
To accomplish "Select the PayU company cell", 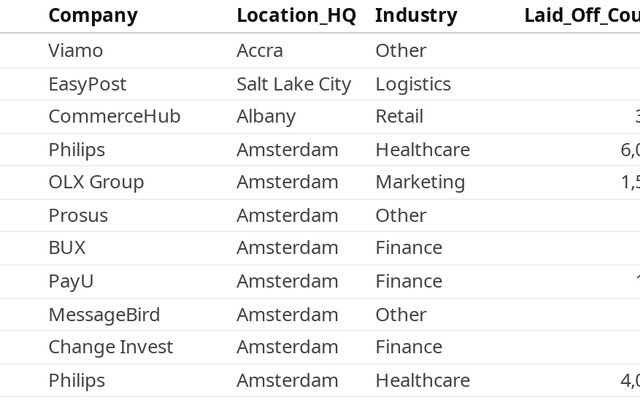I will click(x=71, y=281).
